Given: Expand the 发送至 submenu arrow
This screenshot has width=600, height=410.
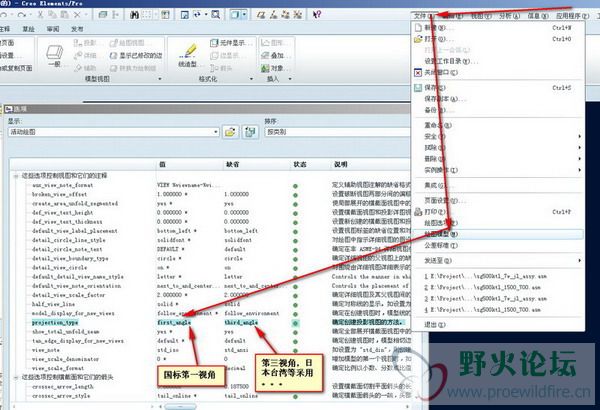Looking at the screenshot, I should pyautogui.click(x=579, y=261).
